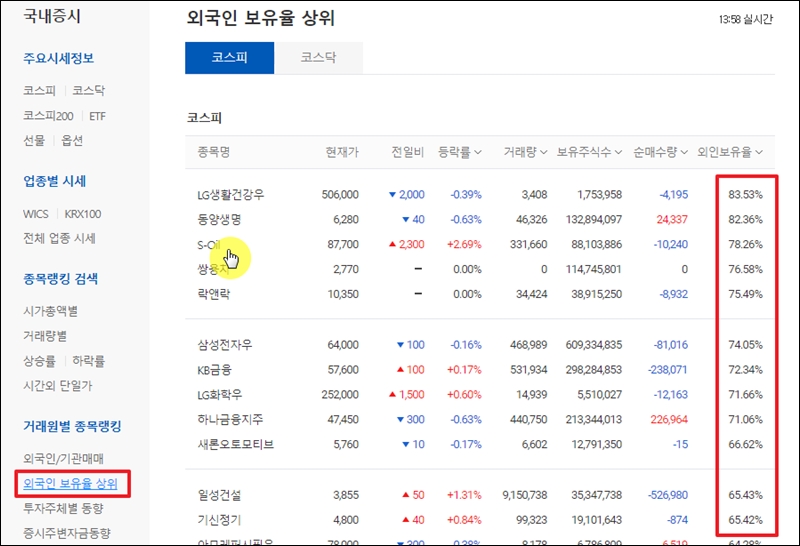This screenshot has width=800, height=546.
Task: Open stock 락앤락
Action: click(x=214, y=294)
